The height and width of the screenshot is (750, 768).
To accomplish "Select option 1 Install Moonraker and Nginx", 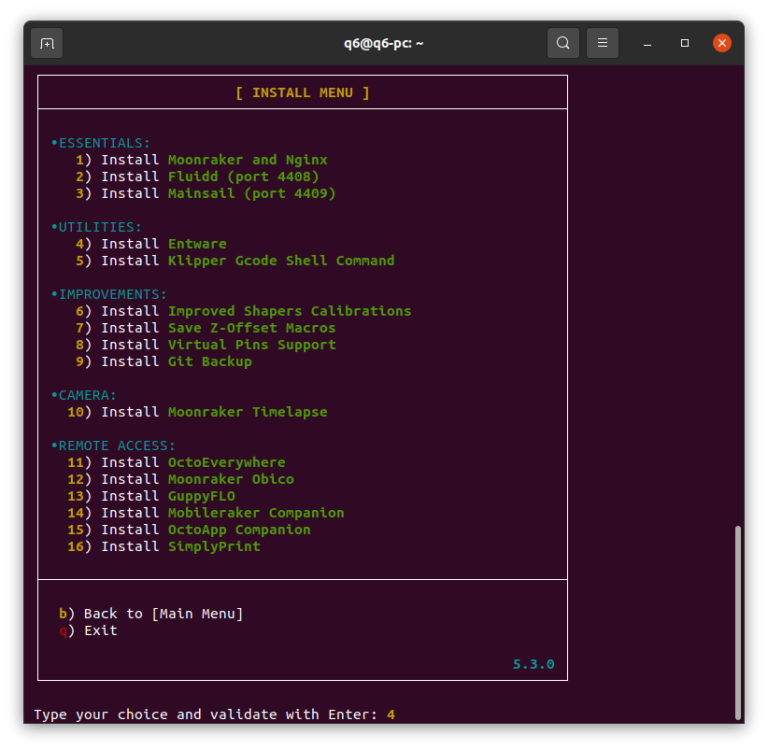I will pos(201,160).
